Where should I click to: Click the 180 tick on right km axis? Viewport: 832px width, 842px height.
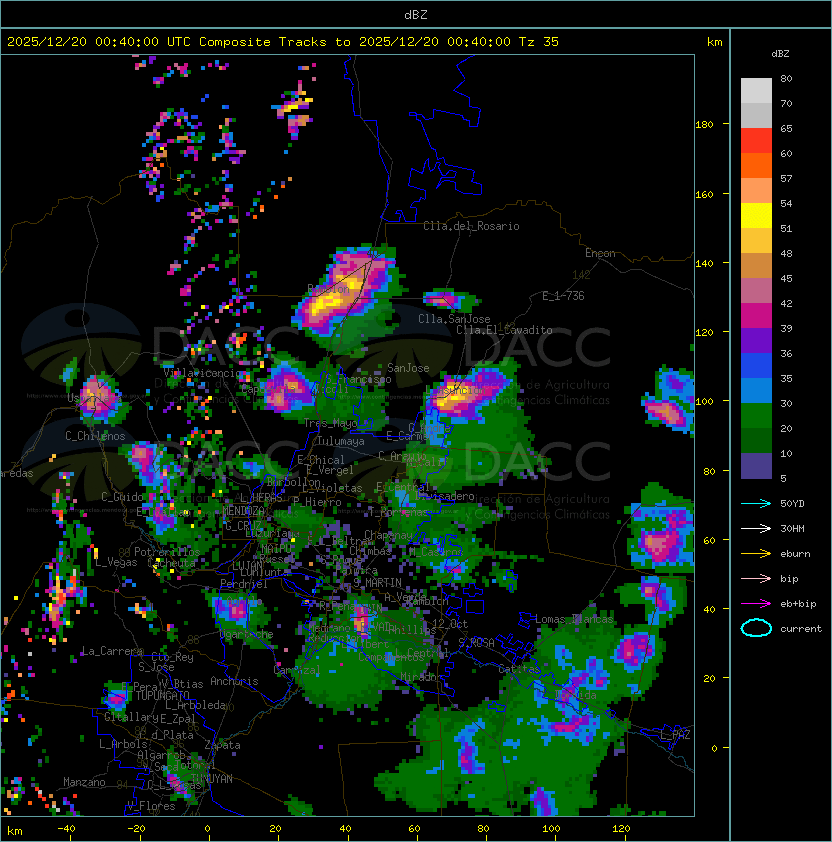tap(704, 125)
